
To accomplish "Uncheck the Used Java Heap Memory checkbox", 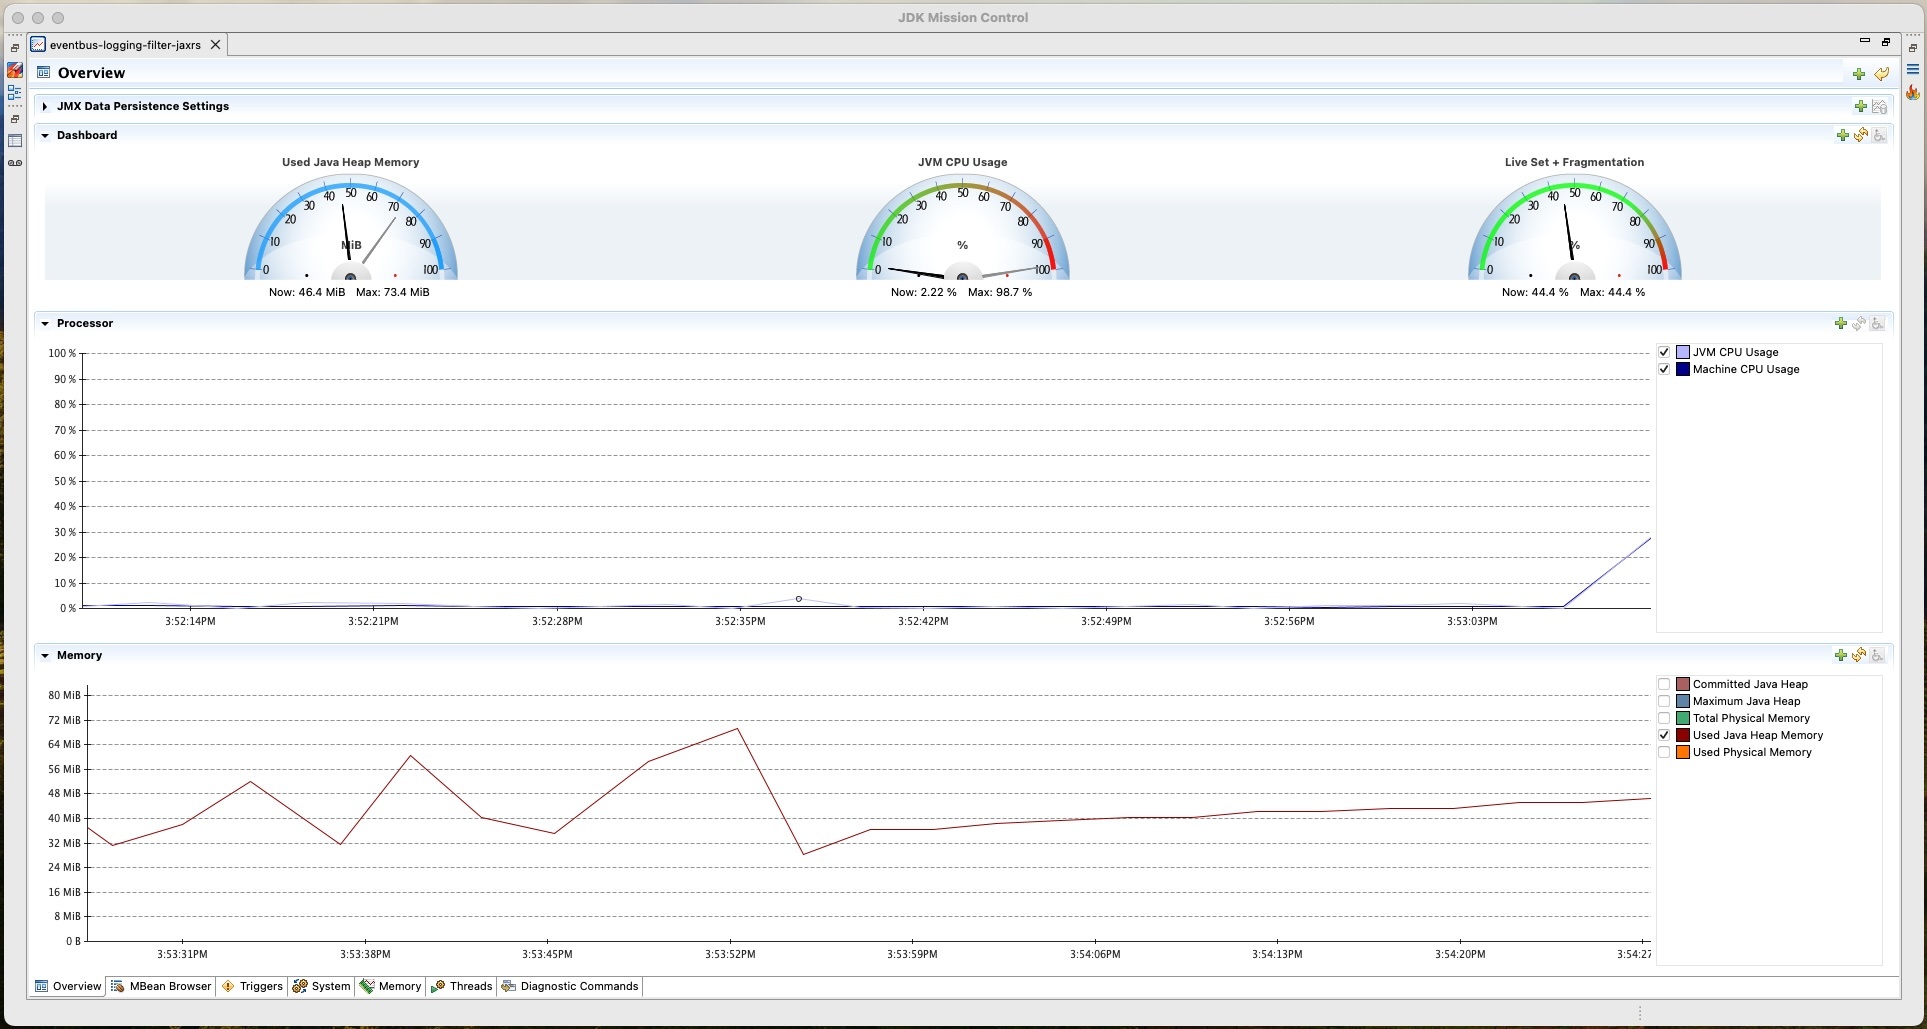I will click(1664, 735).
